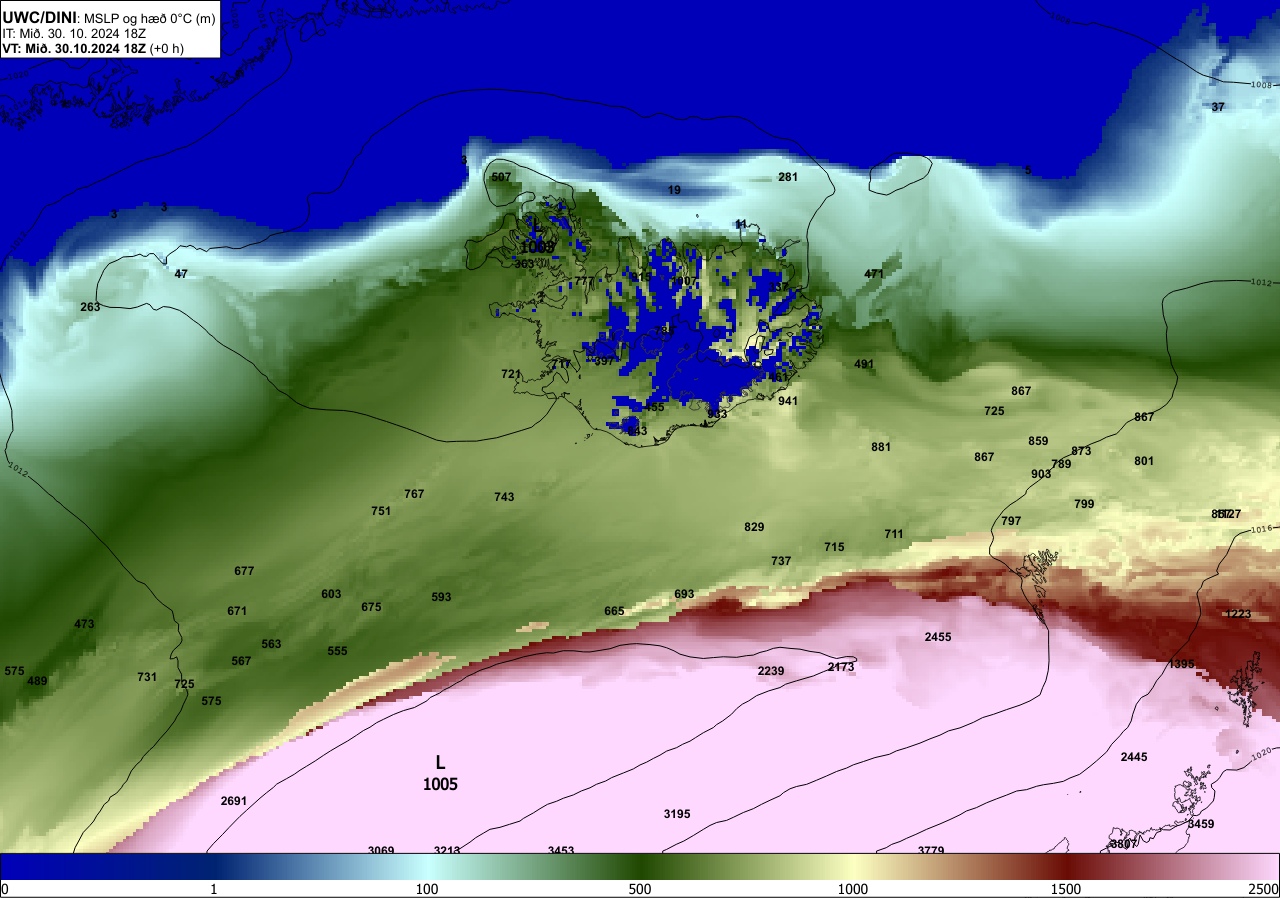This screenshot has height=898, width=1280.
Task: Click the 829 value
Action: (x=754, y=527)
